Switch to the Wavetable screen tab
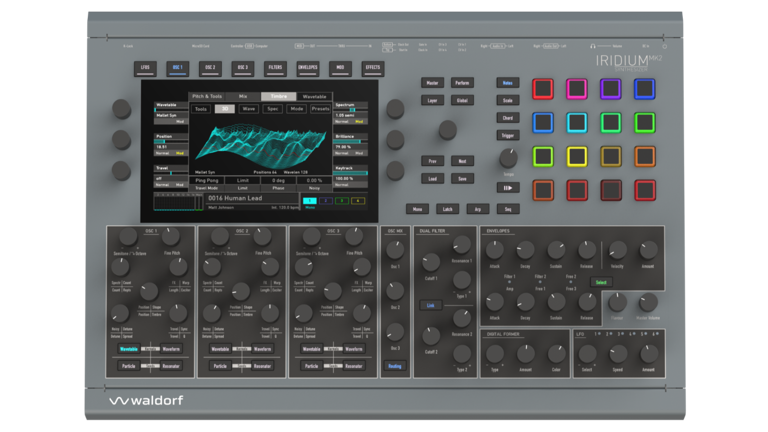Screen dimensions: 768x432 [x=314, y=96]
